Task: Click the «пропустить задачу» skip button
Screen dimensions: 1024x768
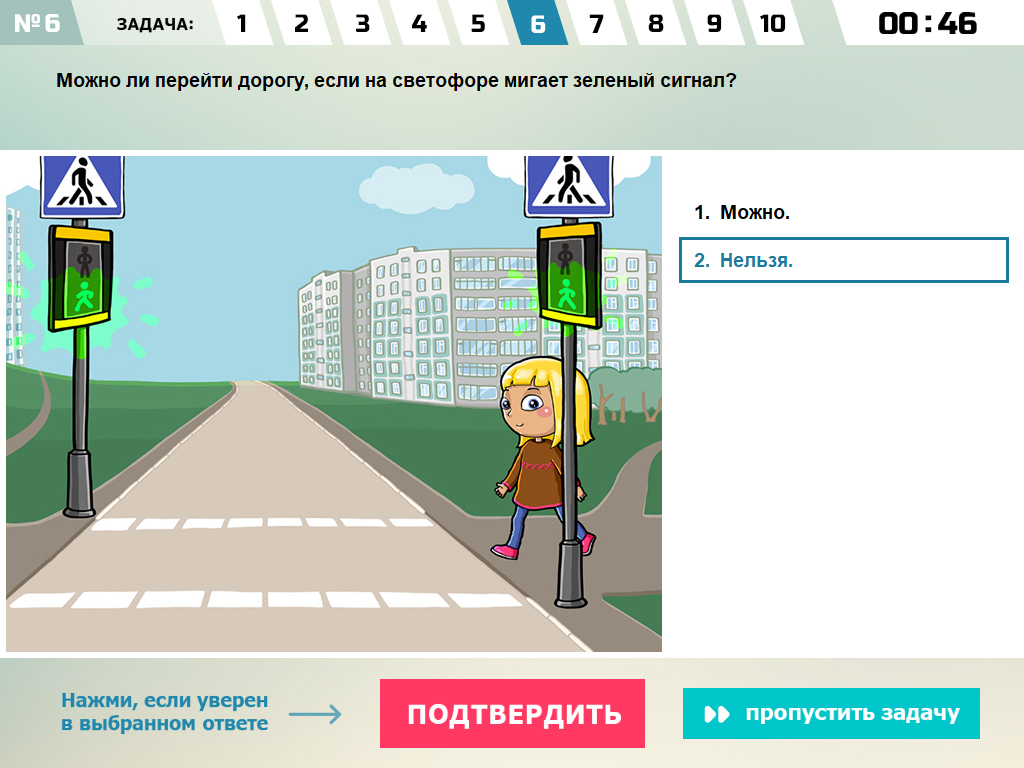Action: point(831,714)
